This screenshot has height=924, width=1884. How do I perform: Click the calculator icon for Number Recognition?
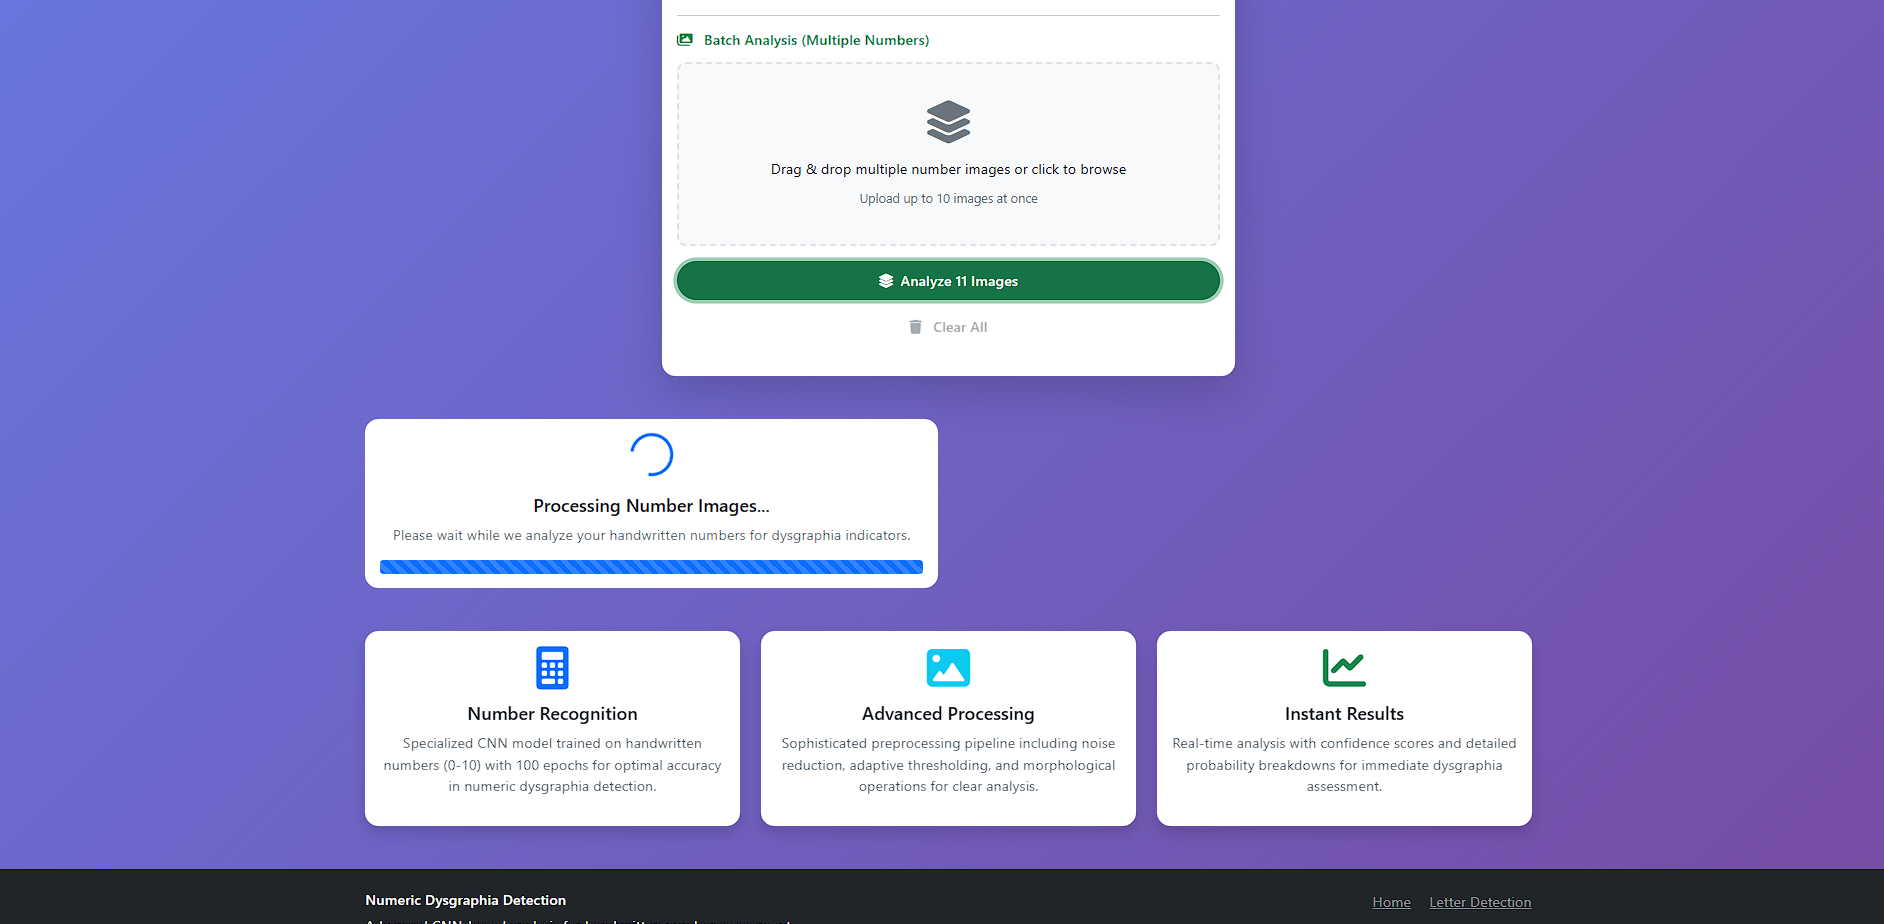tap(552, 668)
